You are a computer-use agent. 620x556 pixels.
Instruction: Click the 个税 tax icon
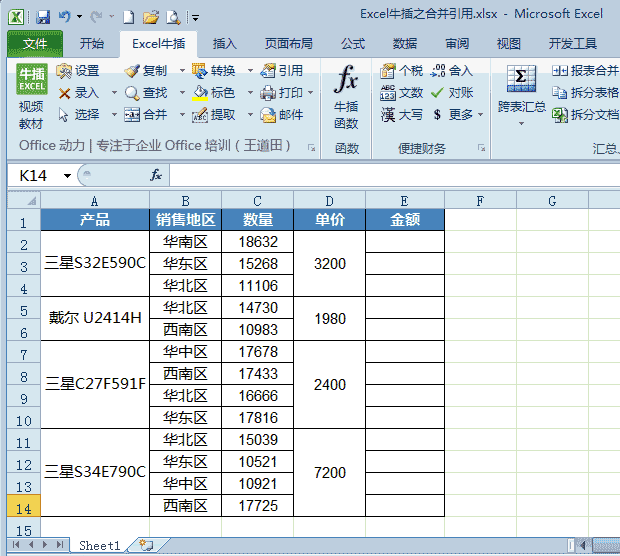click(x=388, y=71)
